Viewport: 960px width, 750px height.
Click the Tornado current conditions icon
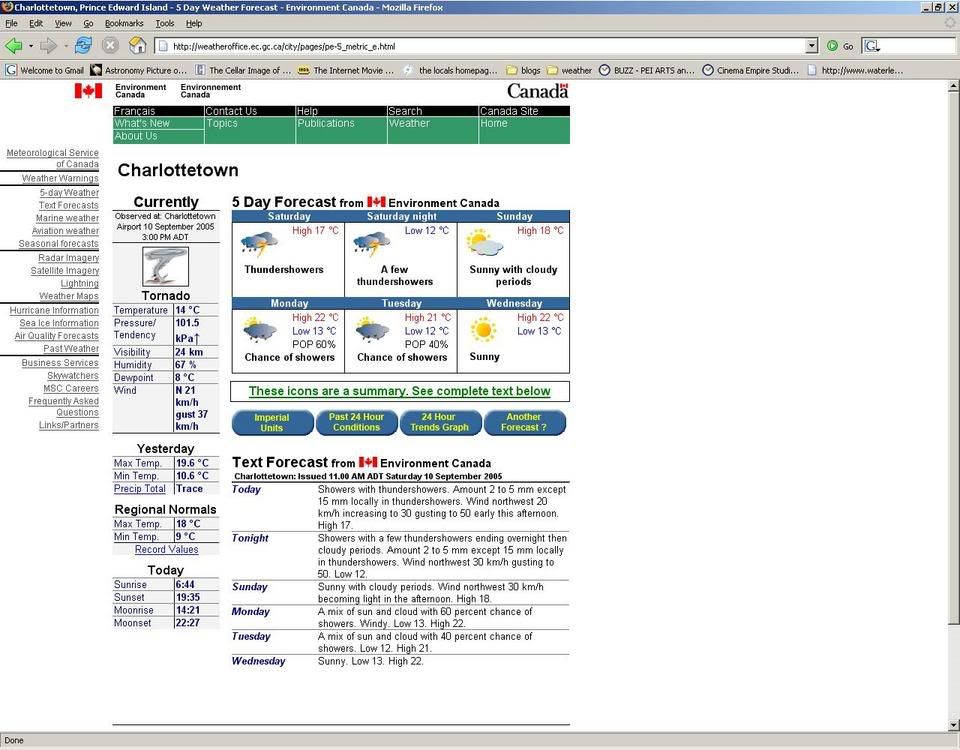[165, 267]
